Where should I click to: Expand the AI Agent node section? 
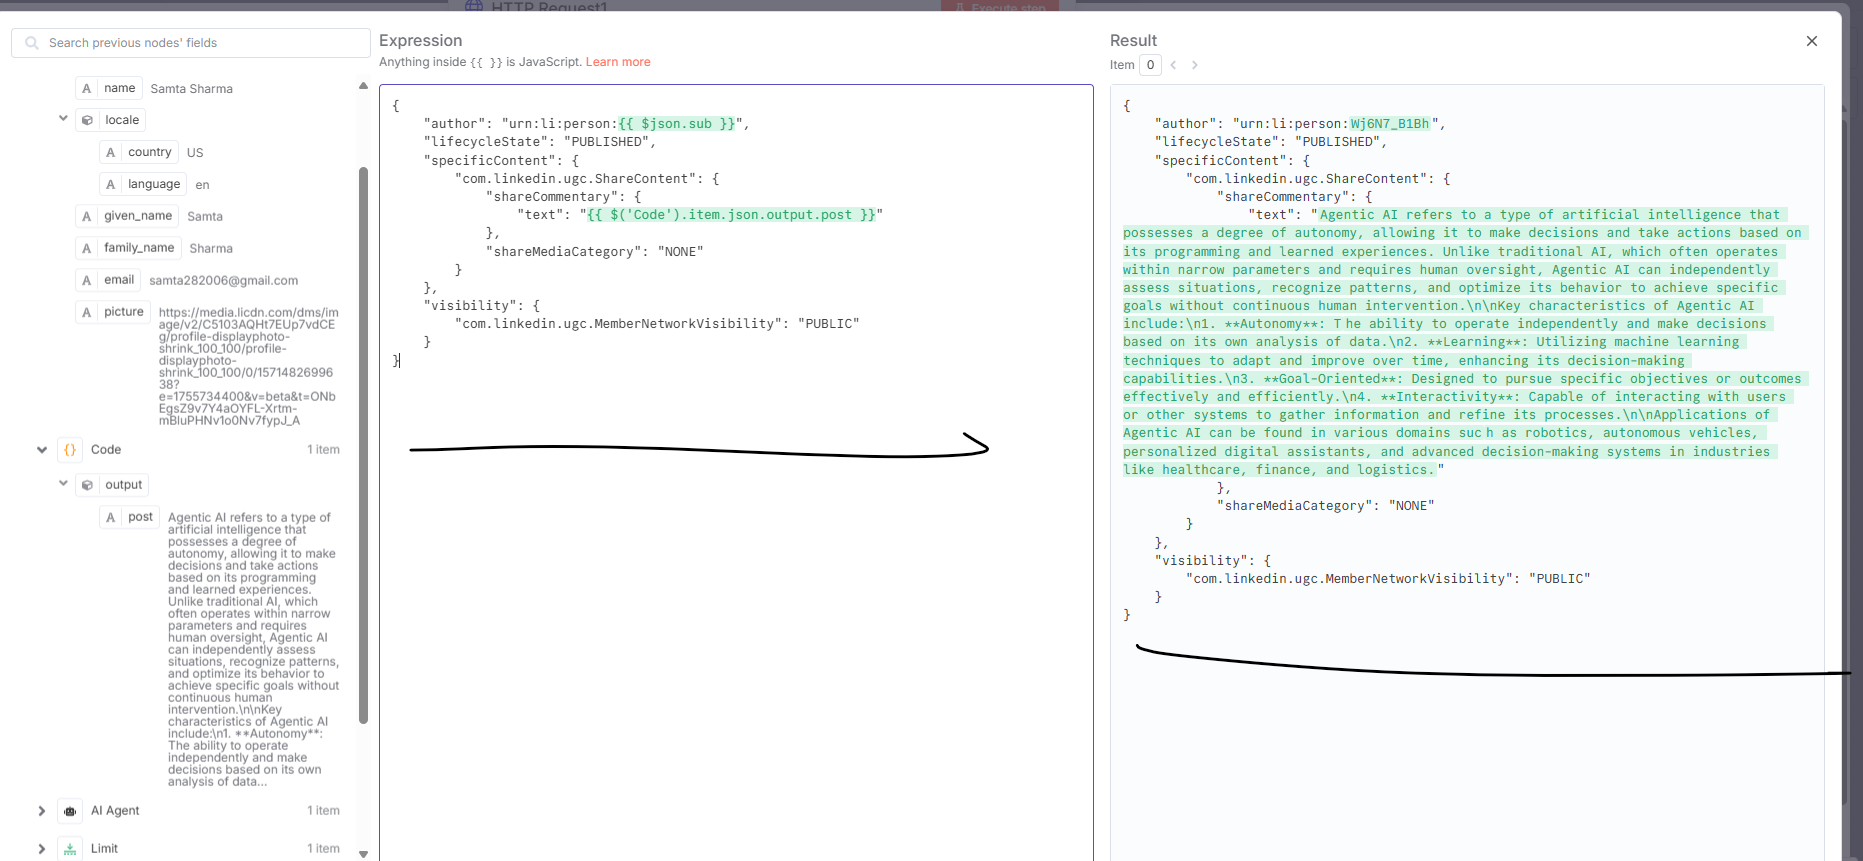42,811
